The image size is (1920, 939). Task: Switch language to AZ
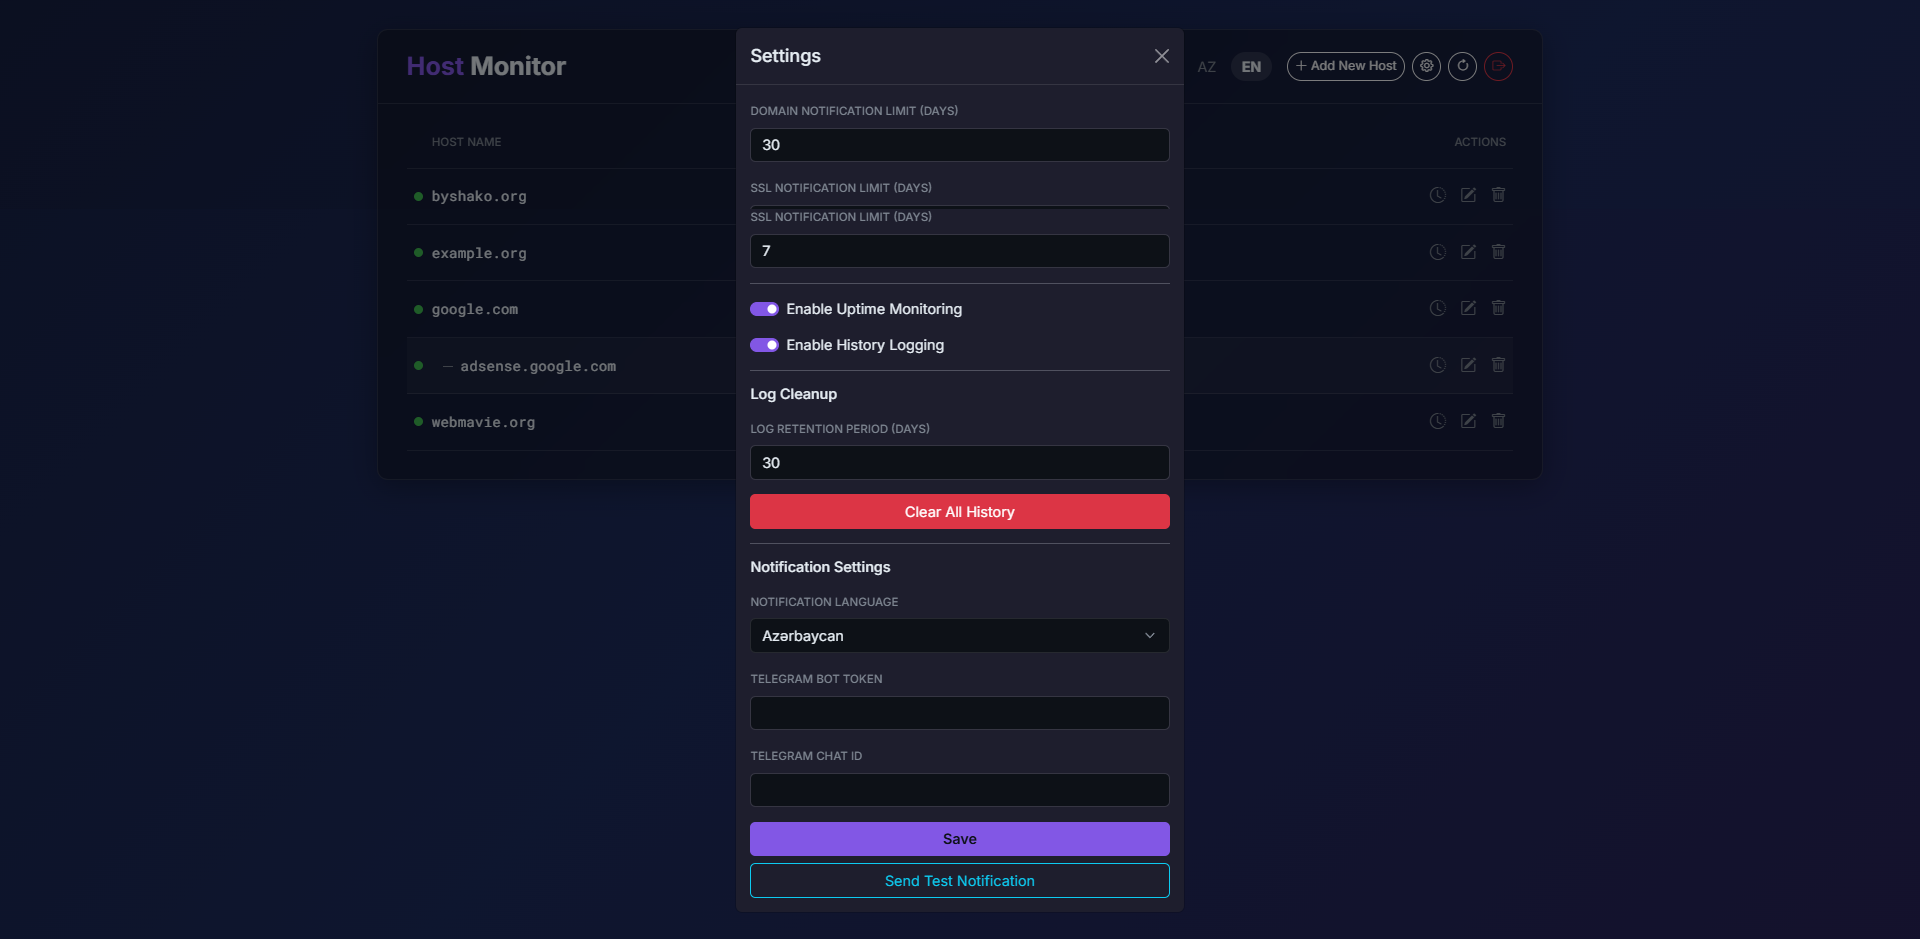(x=1207, y=67)
